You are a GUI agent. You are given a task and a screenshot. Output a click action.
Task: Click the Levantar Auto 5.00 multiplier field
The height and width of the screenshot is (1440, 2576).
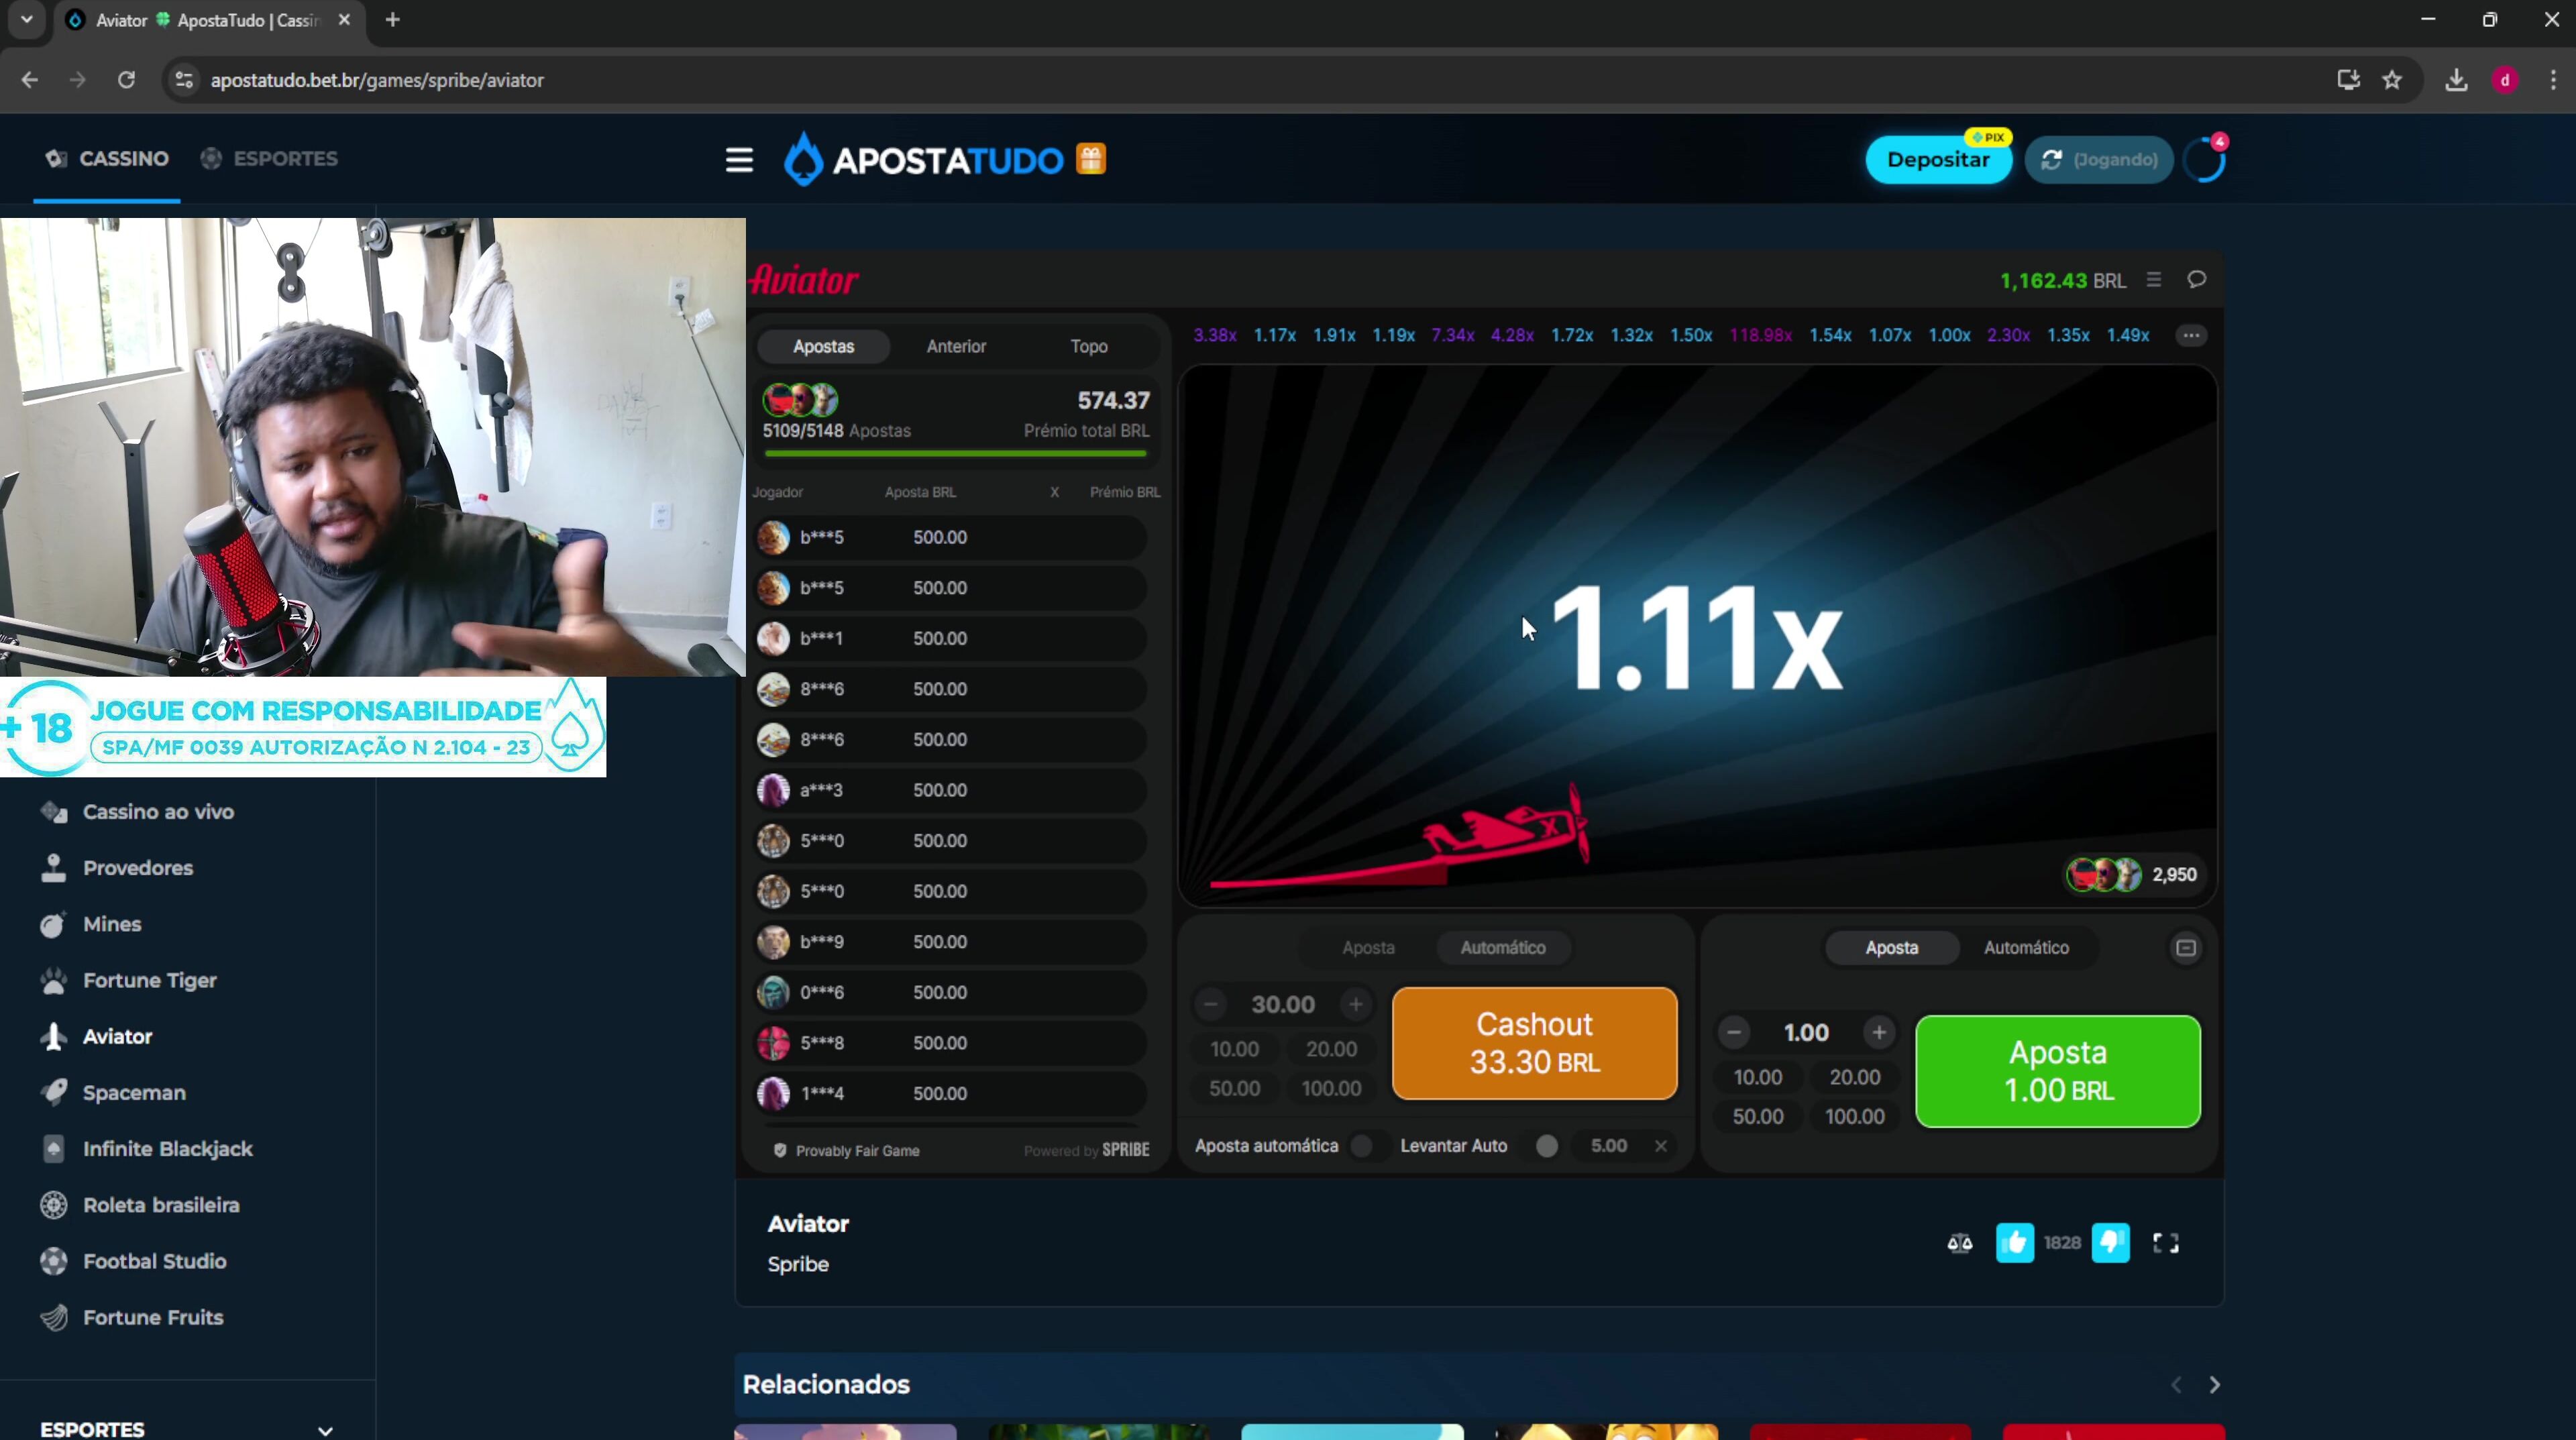(x=1609, y=1146)
